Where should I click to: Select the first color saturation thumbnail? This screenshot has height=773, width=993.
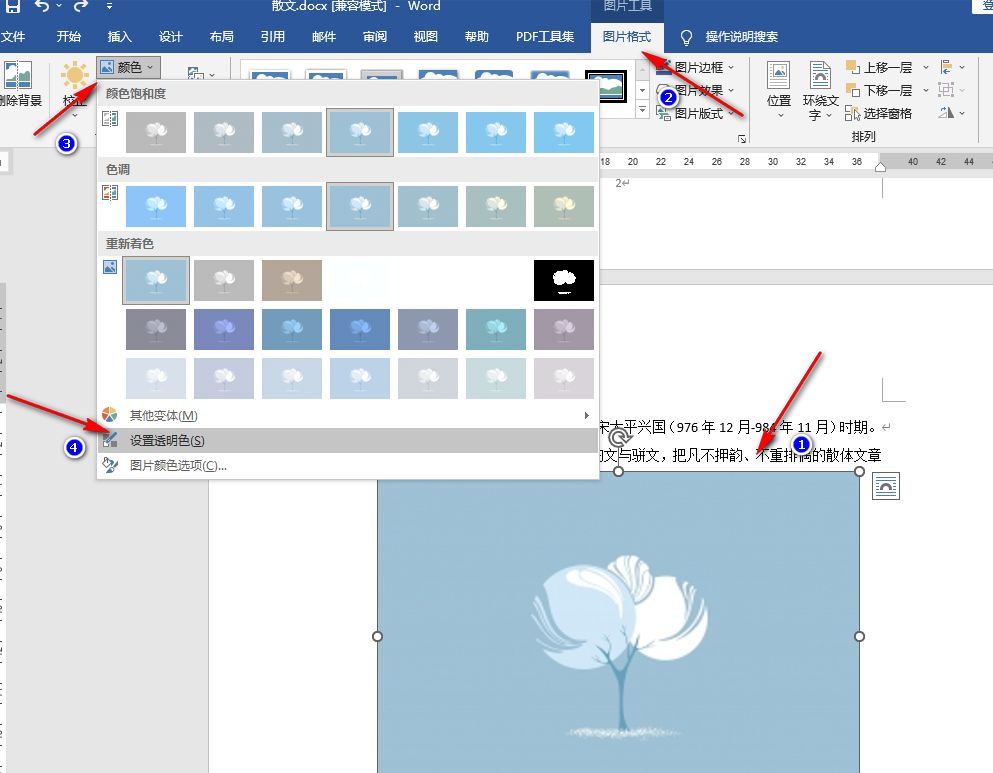coord(156,132)
